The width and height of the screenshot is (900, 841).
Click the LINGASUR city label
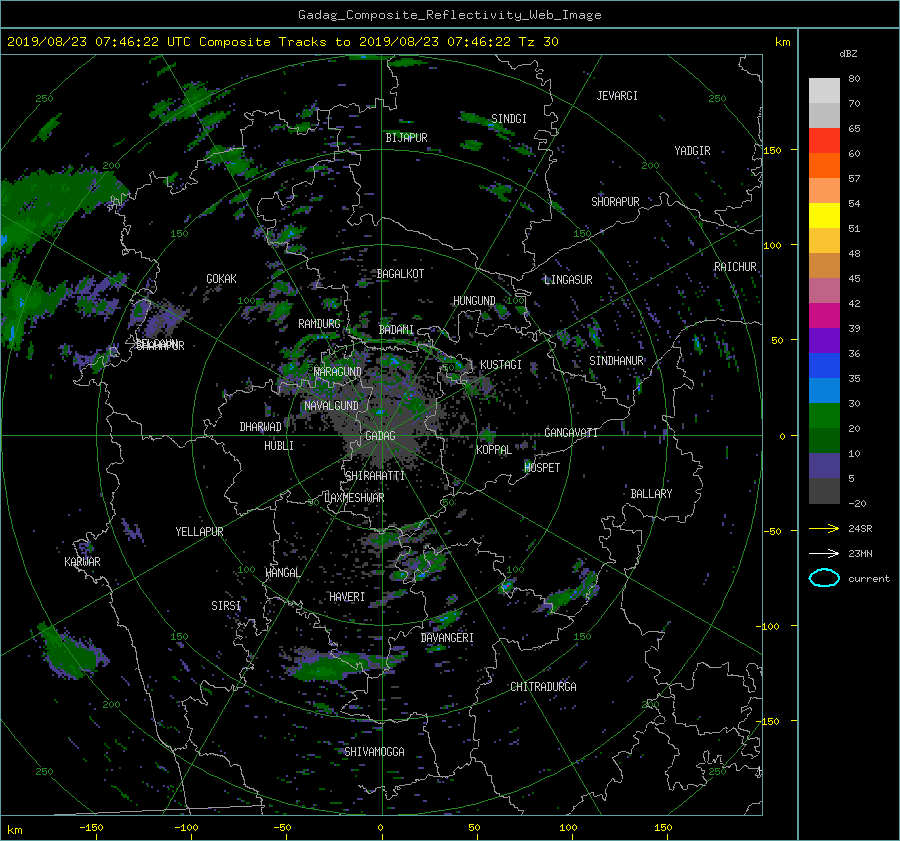[568, 280]
